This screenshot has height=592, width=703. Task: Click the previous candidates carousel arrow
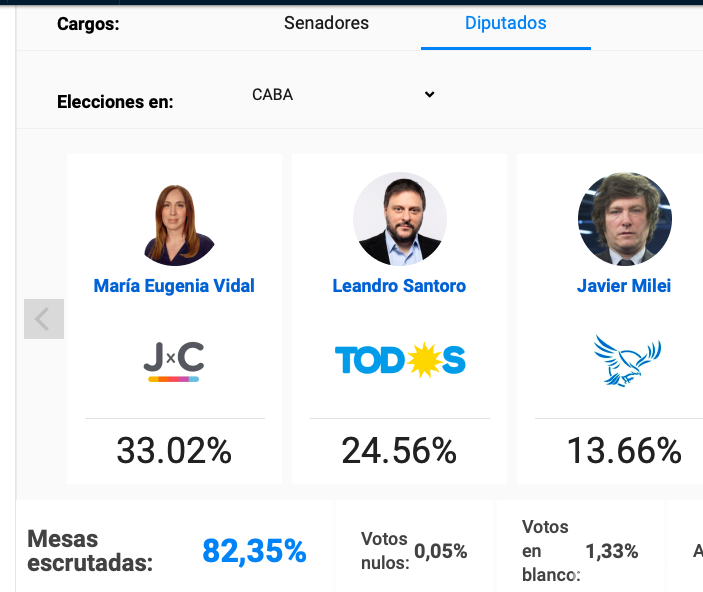(x=43, y=319)
